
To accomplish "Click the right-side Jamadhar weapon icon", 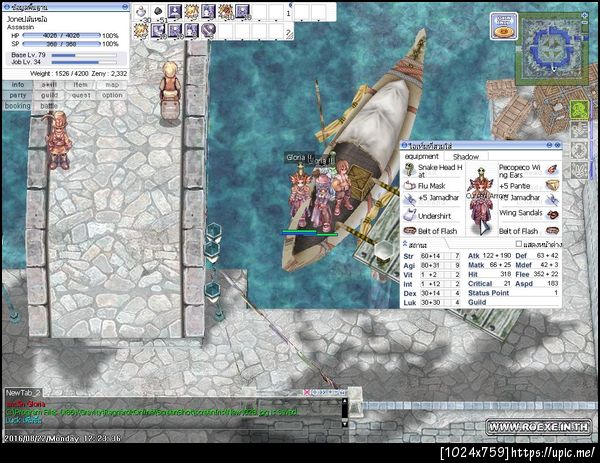I will click(x=552, y=199).
